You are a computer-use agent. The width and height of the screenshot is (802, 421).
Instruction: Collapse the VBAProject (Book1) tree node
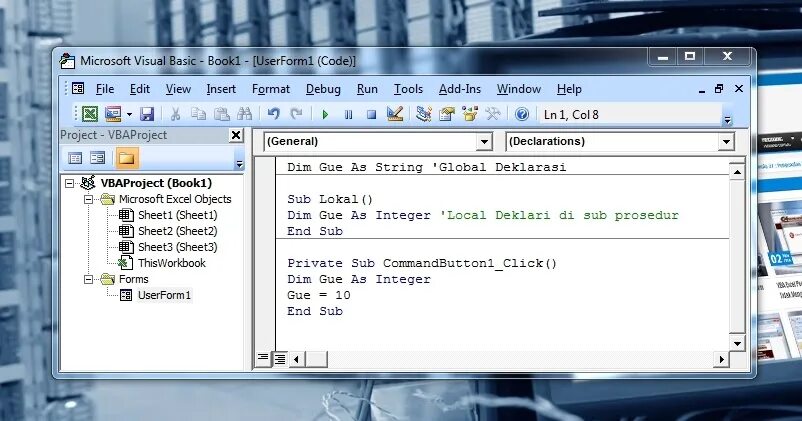tap(70, 183)
